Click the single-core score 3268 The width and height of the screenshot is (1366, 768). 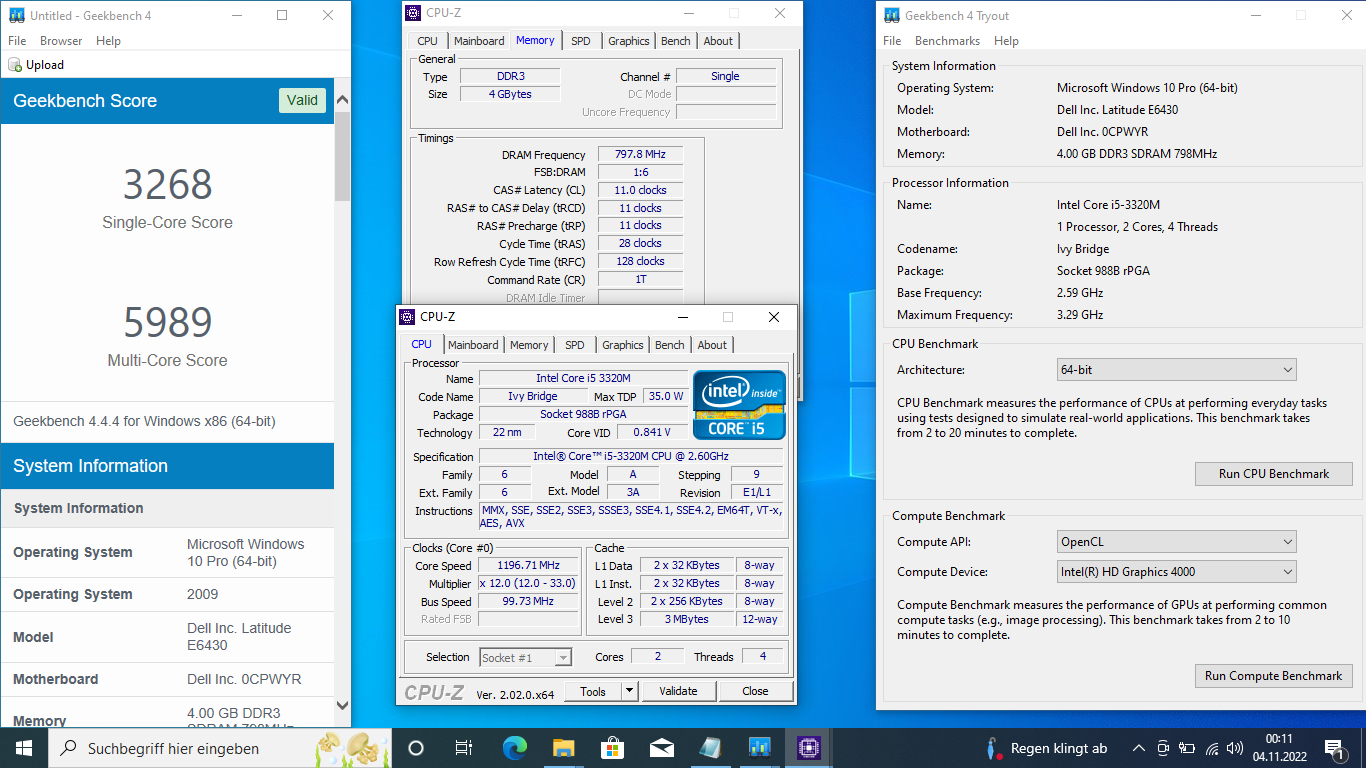[167, 185]
